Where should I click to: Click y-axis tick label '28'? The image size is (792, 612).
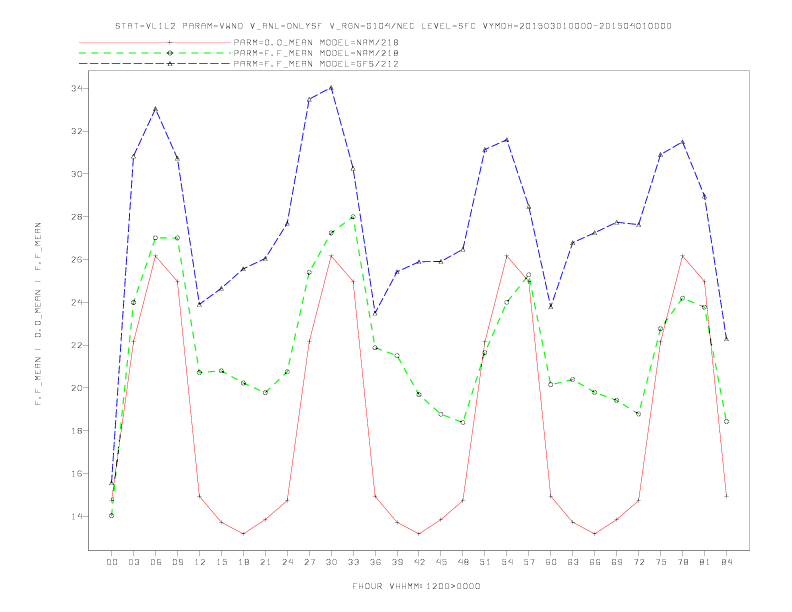[77, 217]
